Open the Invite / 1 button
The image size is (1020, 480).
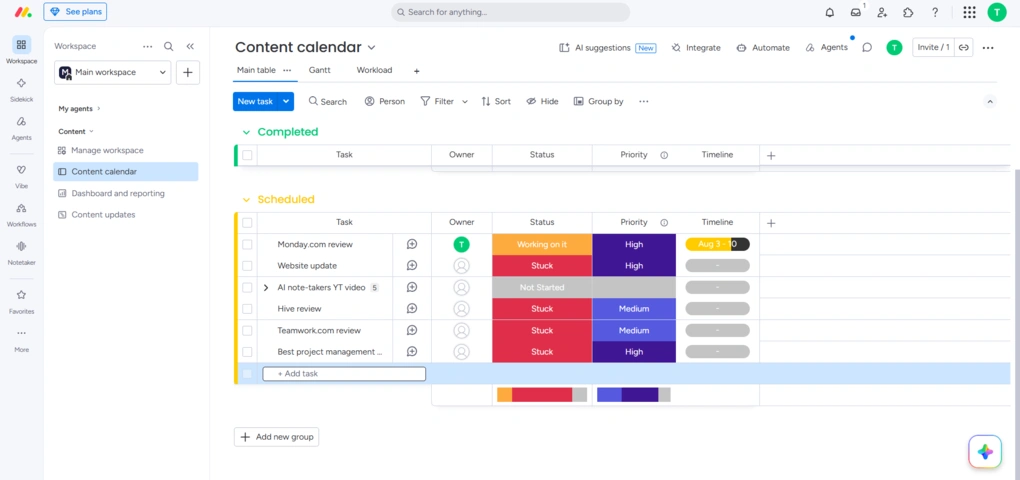(933, 47)
